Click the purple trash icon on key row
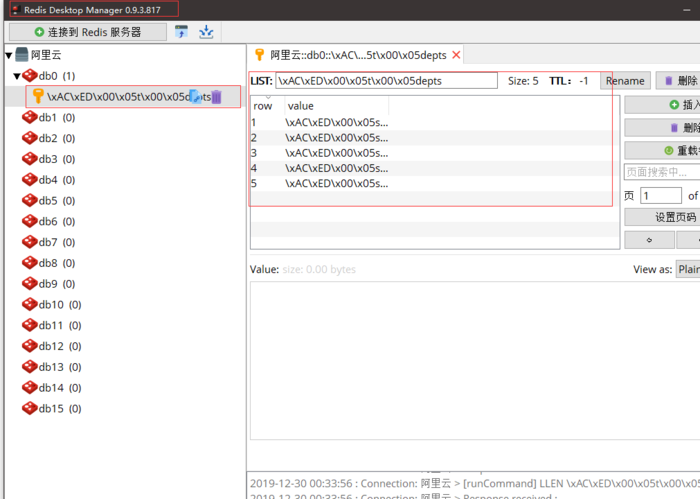Image resolution: width=700 pixels, height=499 pixels. tap(217, 96)
